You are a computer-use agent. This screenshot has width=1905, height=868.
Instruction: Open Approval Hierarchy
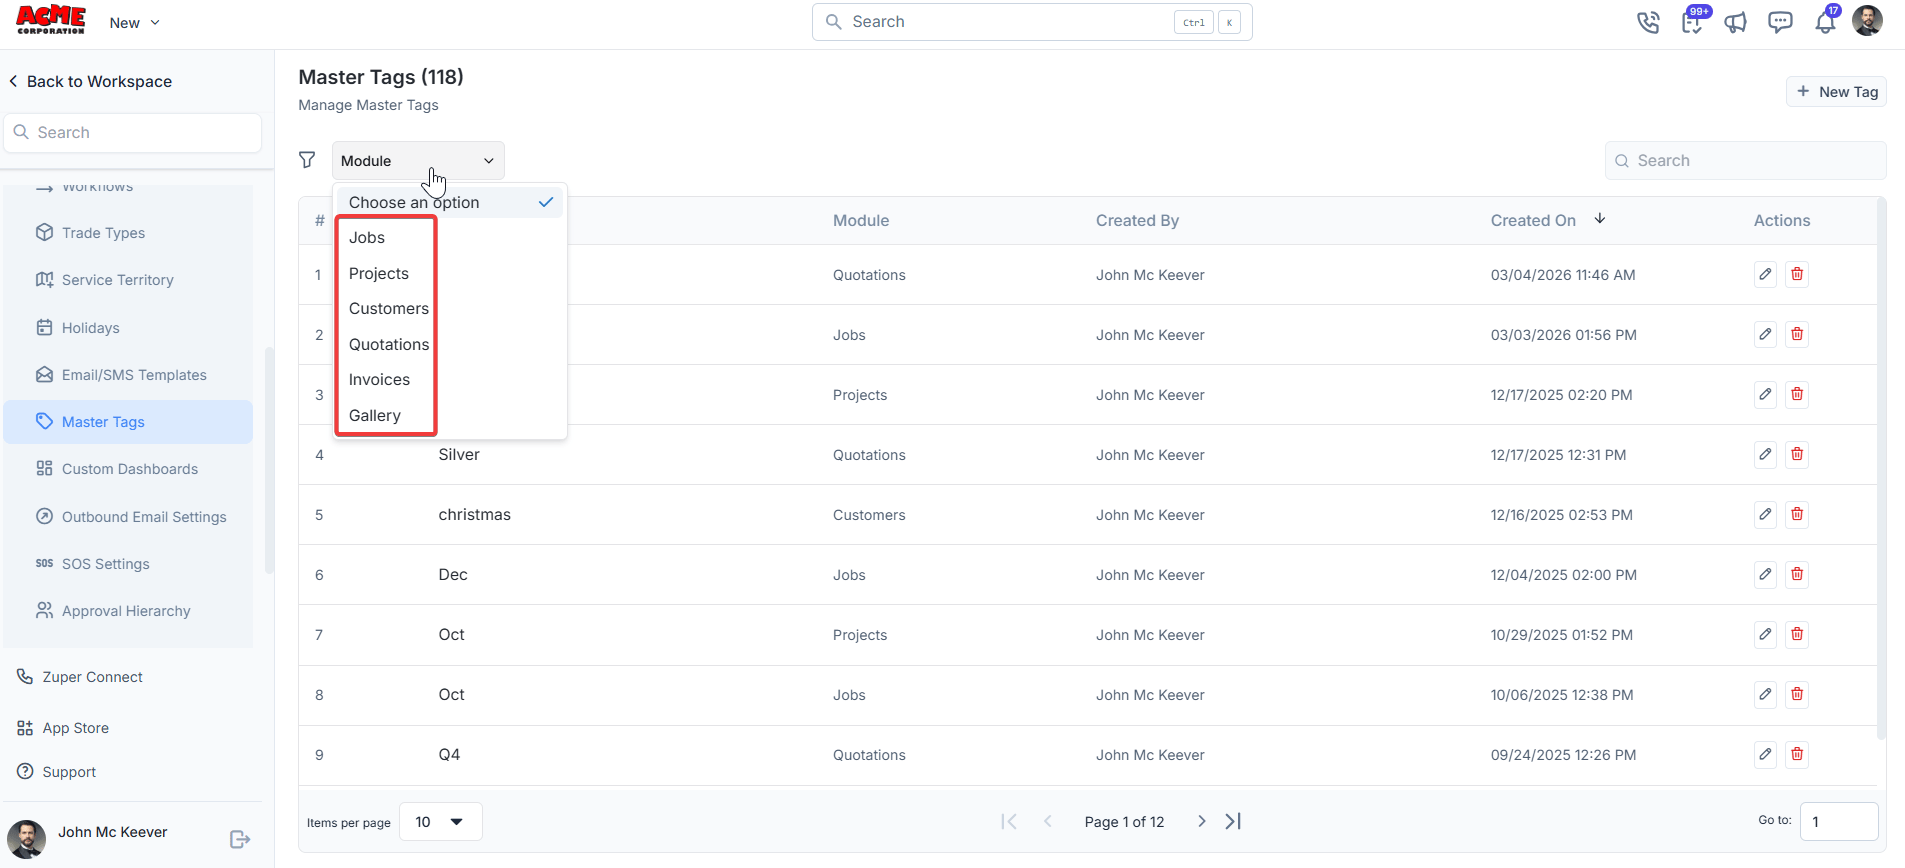pos(128,611)
